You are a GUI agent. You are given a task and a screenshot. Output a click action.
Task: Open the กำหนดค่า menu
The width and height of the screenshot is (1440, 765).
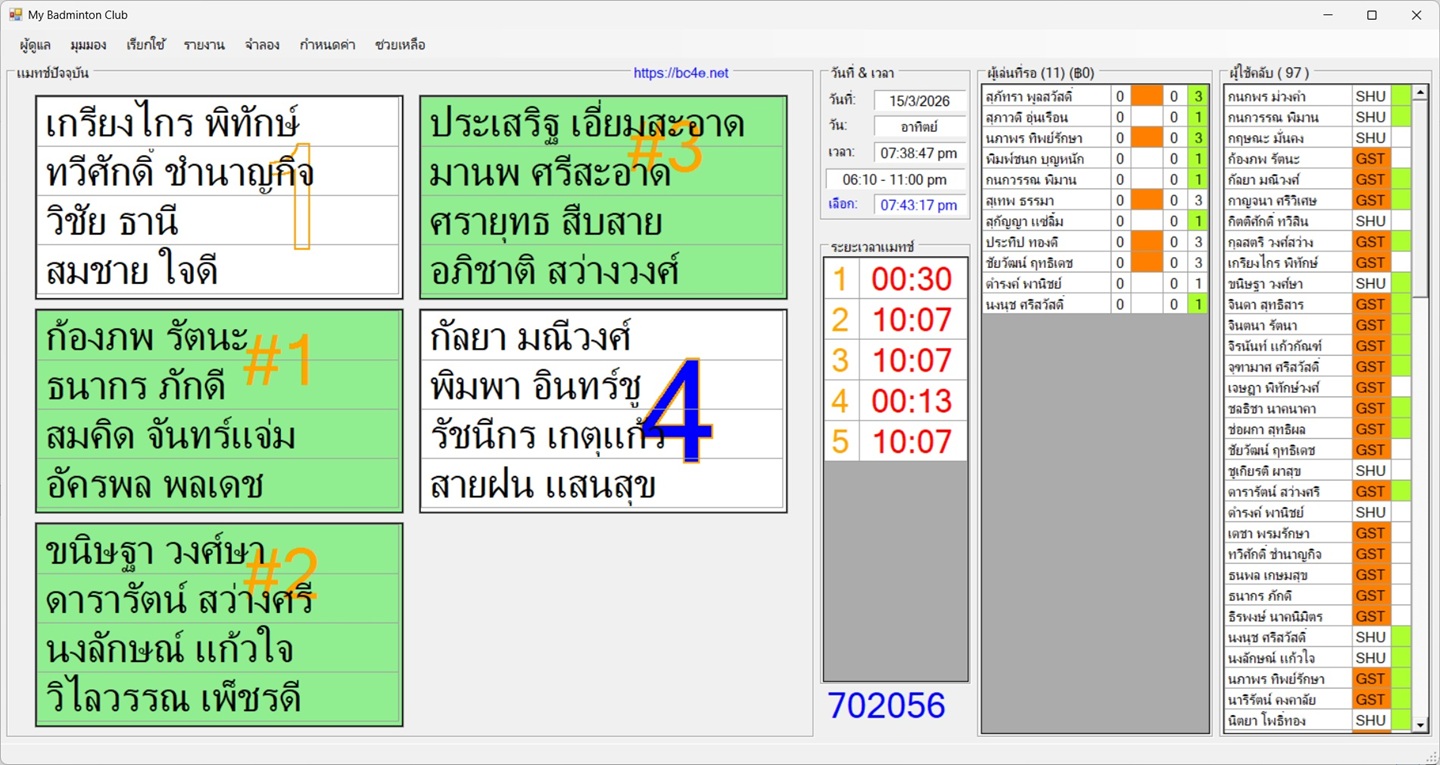tap(329, 45)
